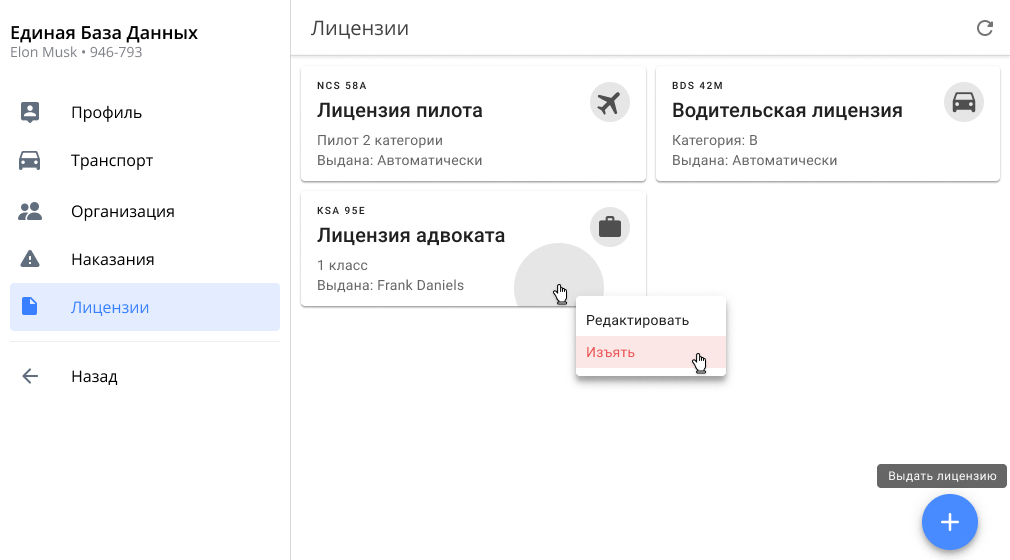Viewport: 1010px width, 560px height.
Task: Click the briefcase icon on lawyer license
Action: [x=609, y=227]
